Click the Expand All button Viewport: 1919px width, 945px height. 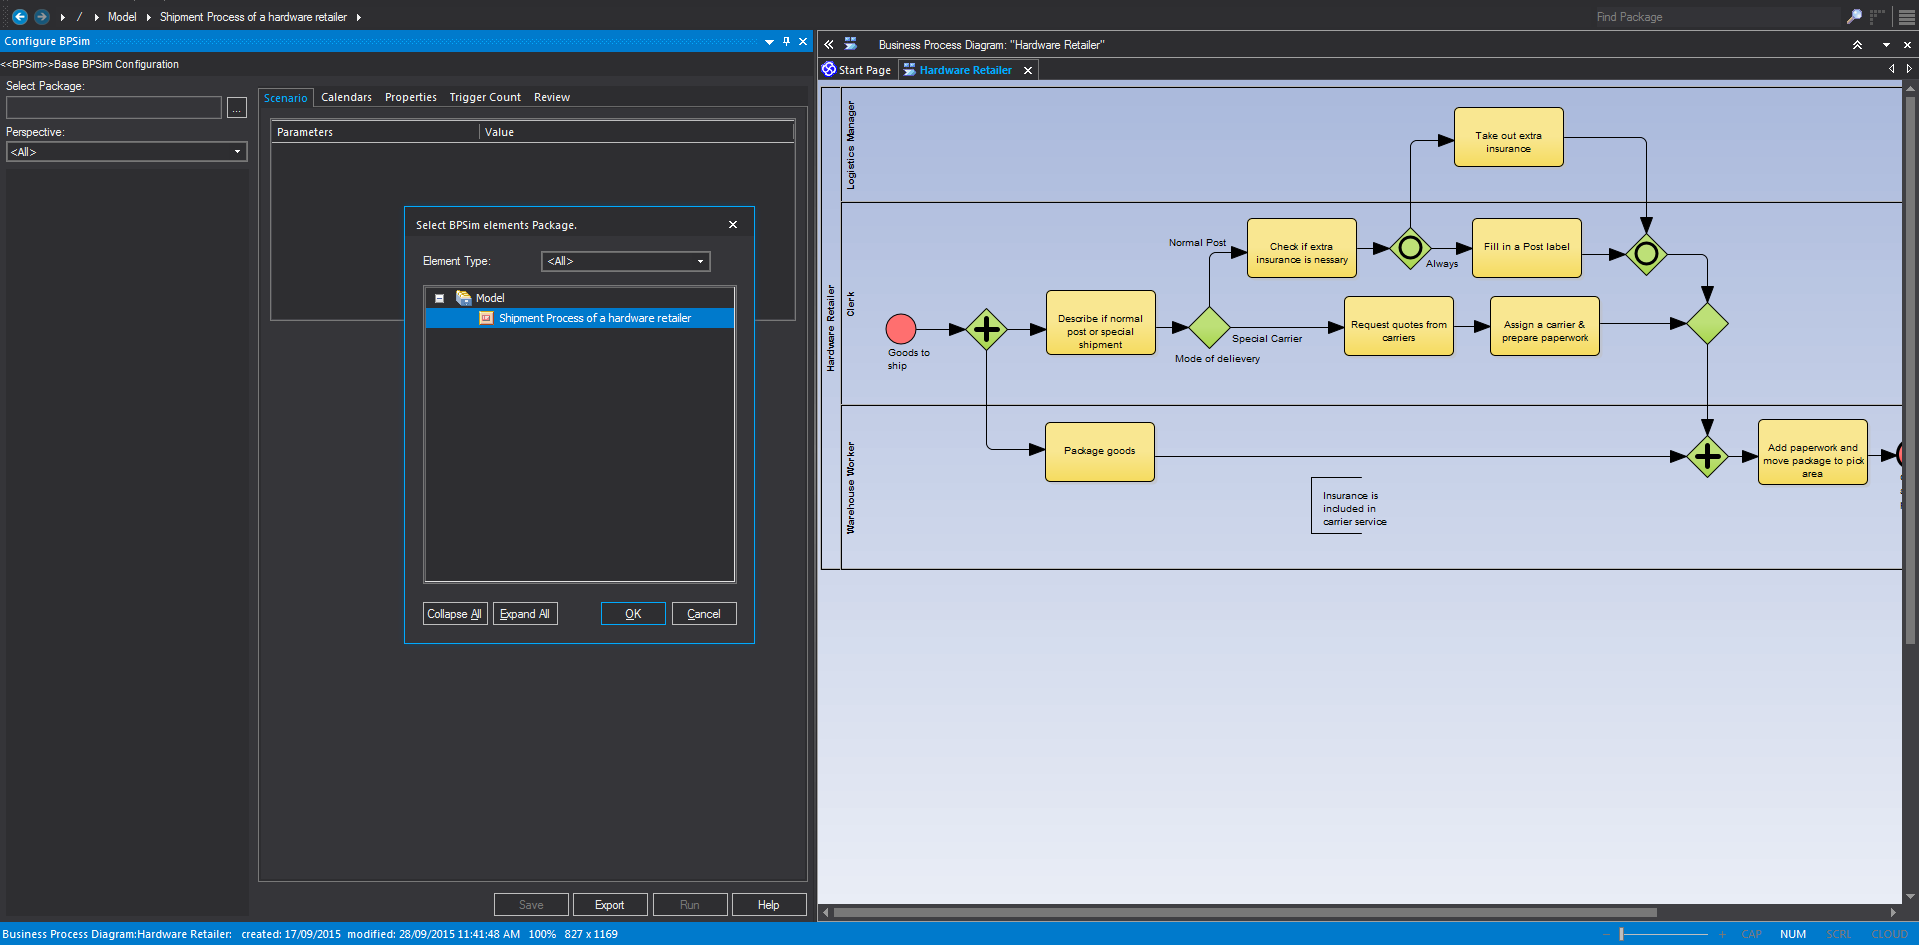click(x=525, y=614)
